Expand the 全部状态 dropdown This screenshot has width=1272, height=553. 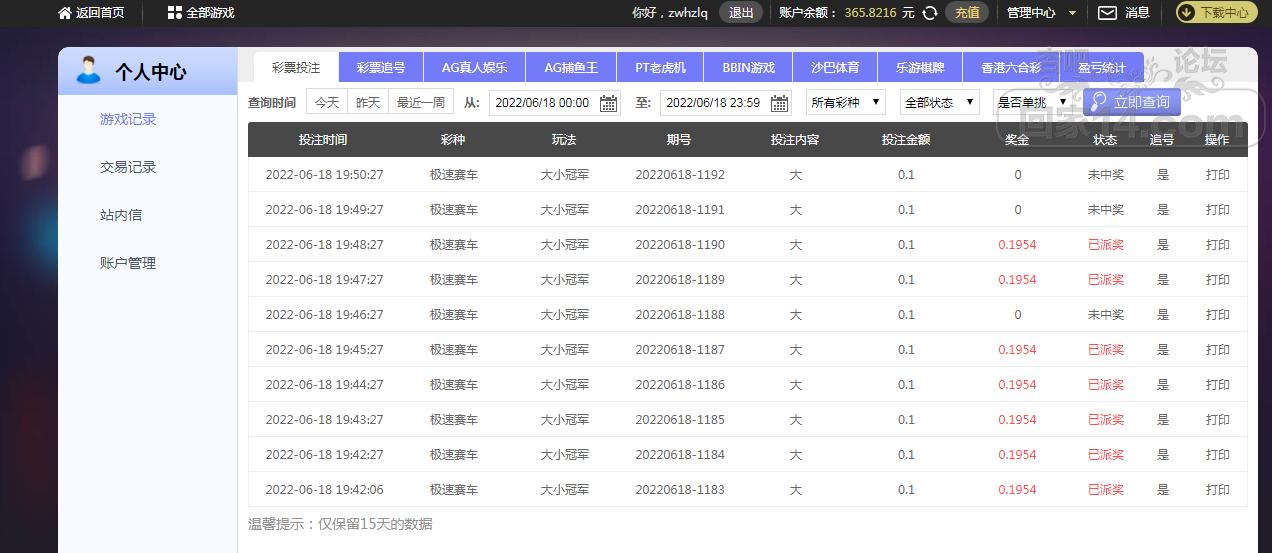[x=940, y=102]
